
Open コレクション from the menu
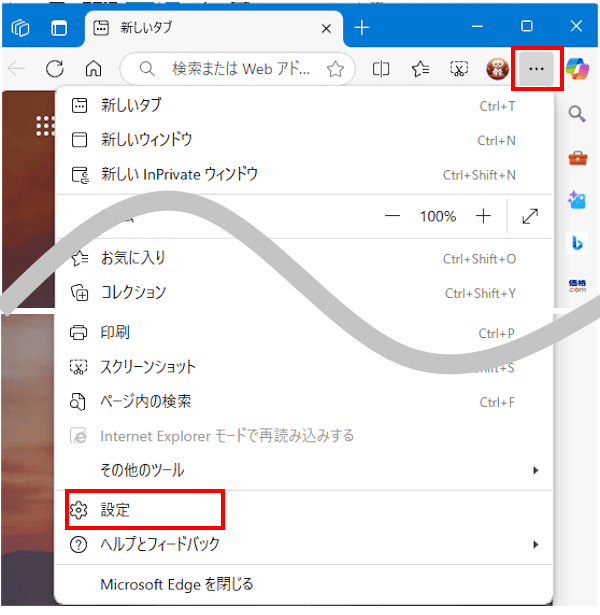(304, 293)
